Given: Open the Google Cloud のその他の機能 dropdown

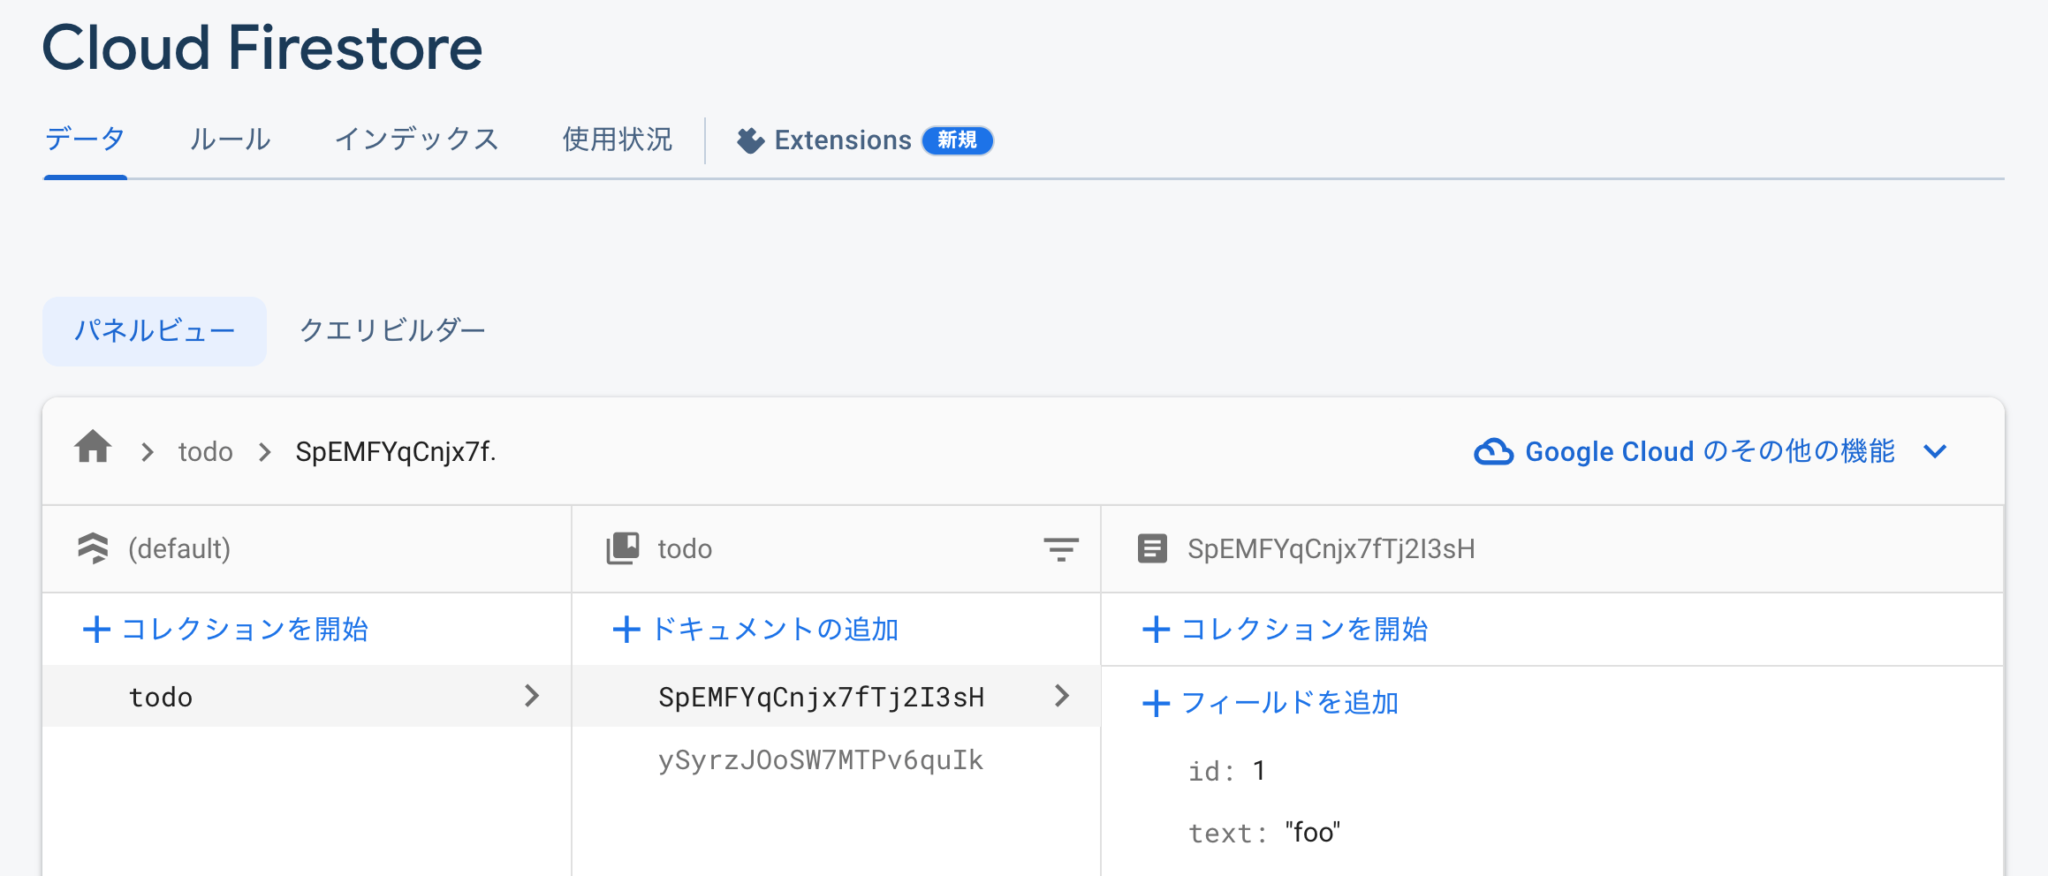Looking at the screenshot, I should [x=1935, y=451].
